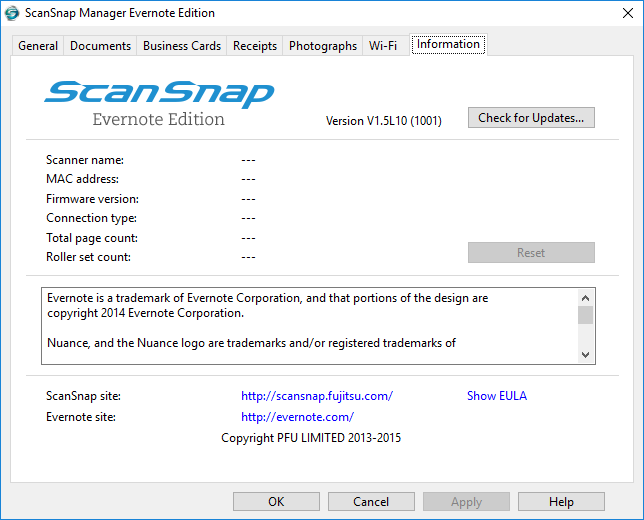This screenshot has height=520, width=644.
Task: Open the evernote.com link
Action: tap(297, 417)
